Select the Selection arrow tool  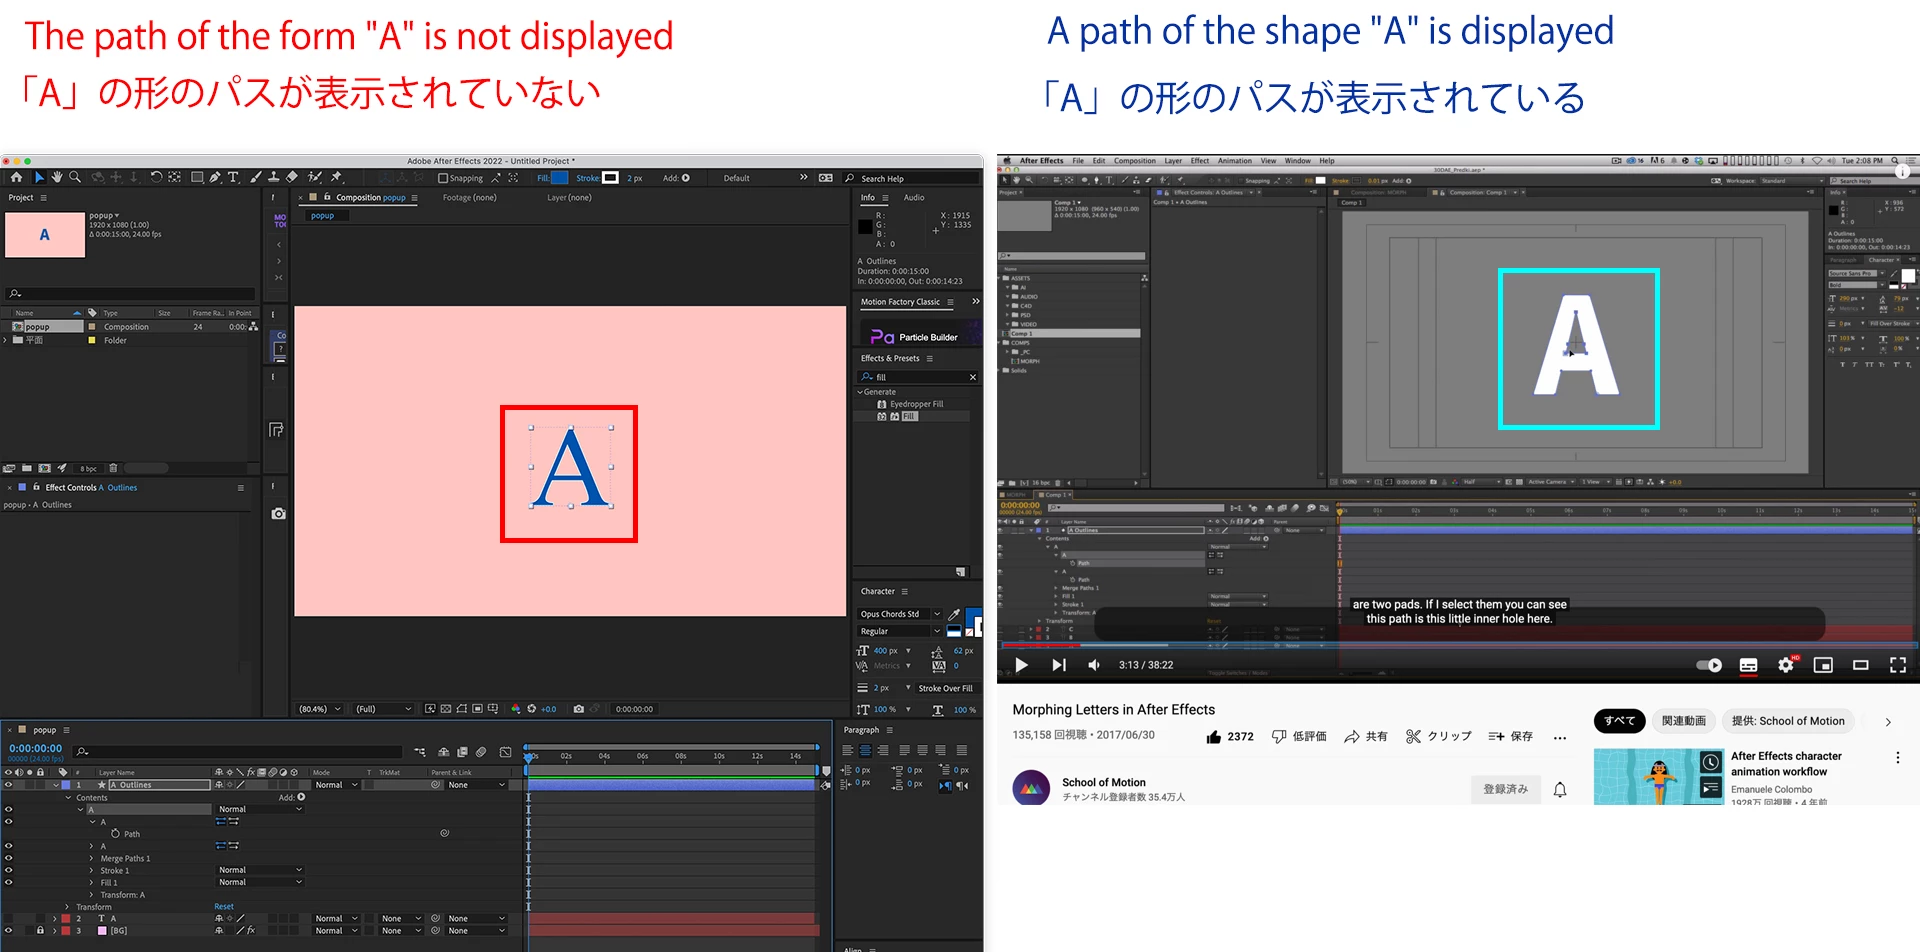(39, 177)
